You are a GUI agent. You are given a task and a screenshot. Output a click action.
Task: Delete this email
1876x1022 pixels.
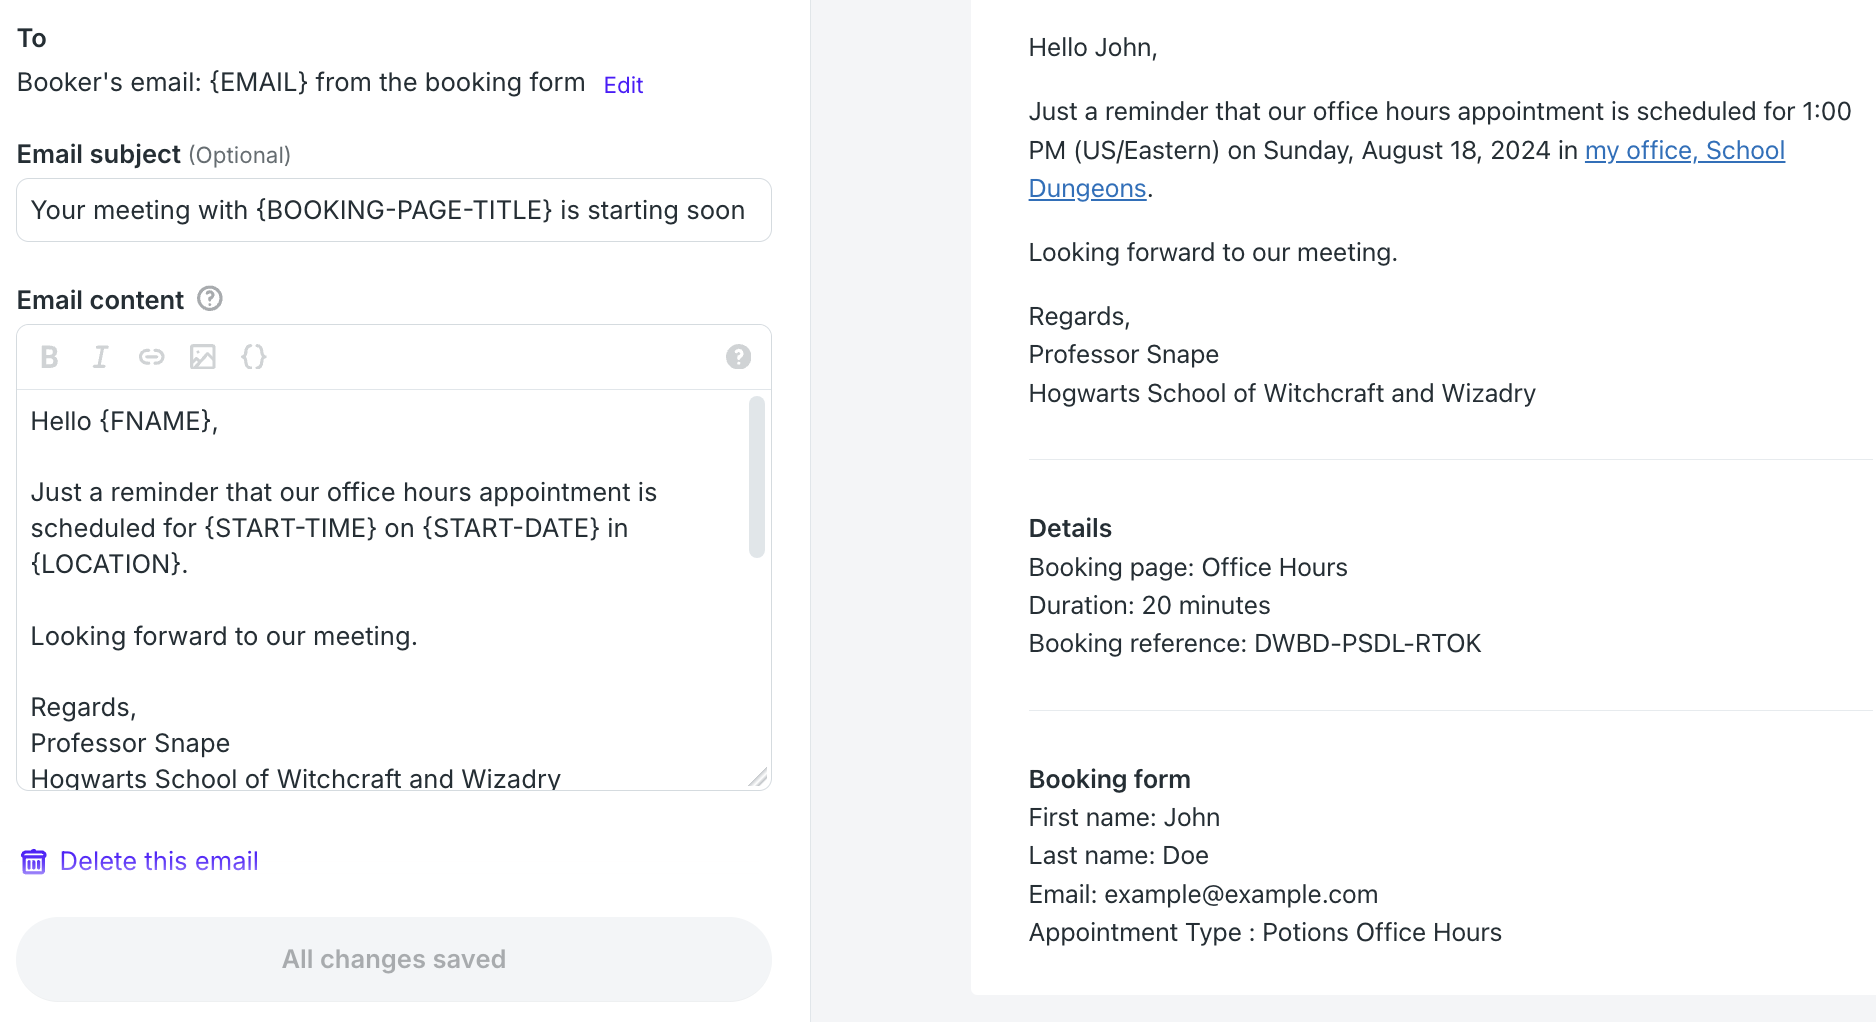click(159, 861)
